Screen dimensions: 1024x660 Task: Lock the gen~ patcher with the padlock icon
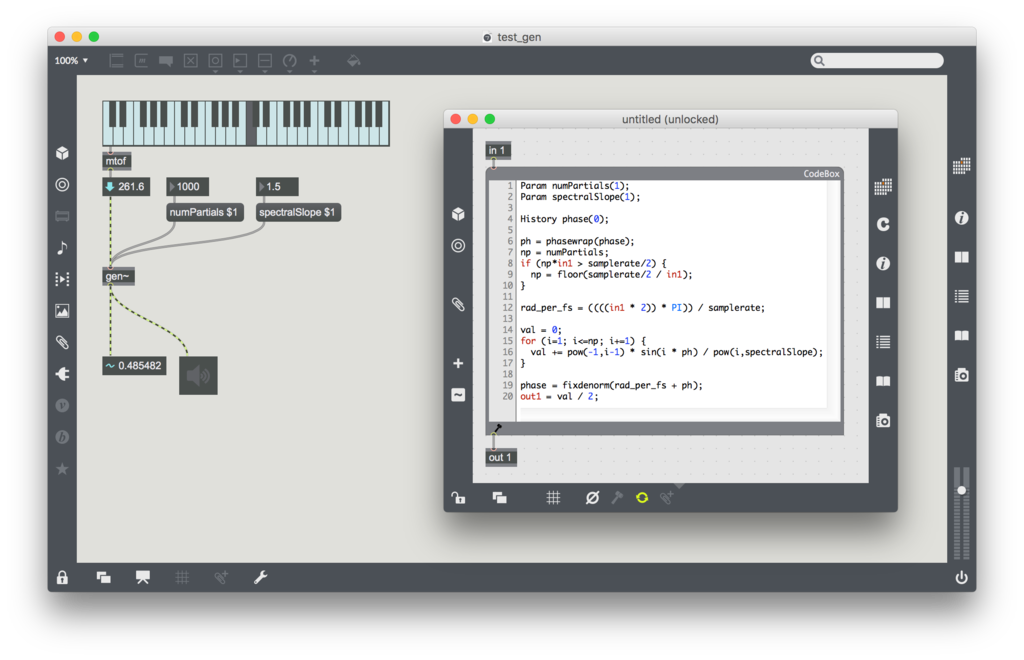coord(459,497)
